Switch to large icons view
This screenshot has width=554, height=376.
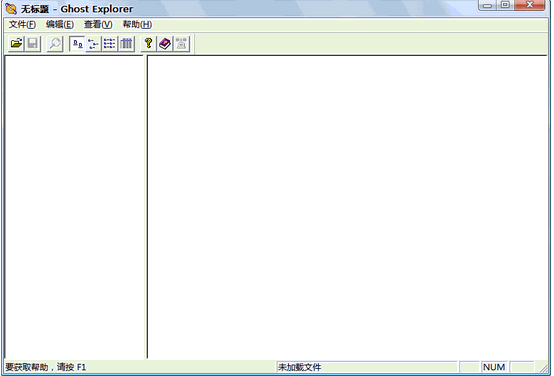[77, 44]
